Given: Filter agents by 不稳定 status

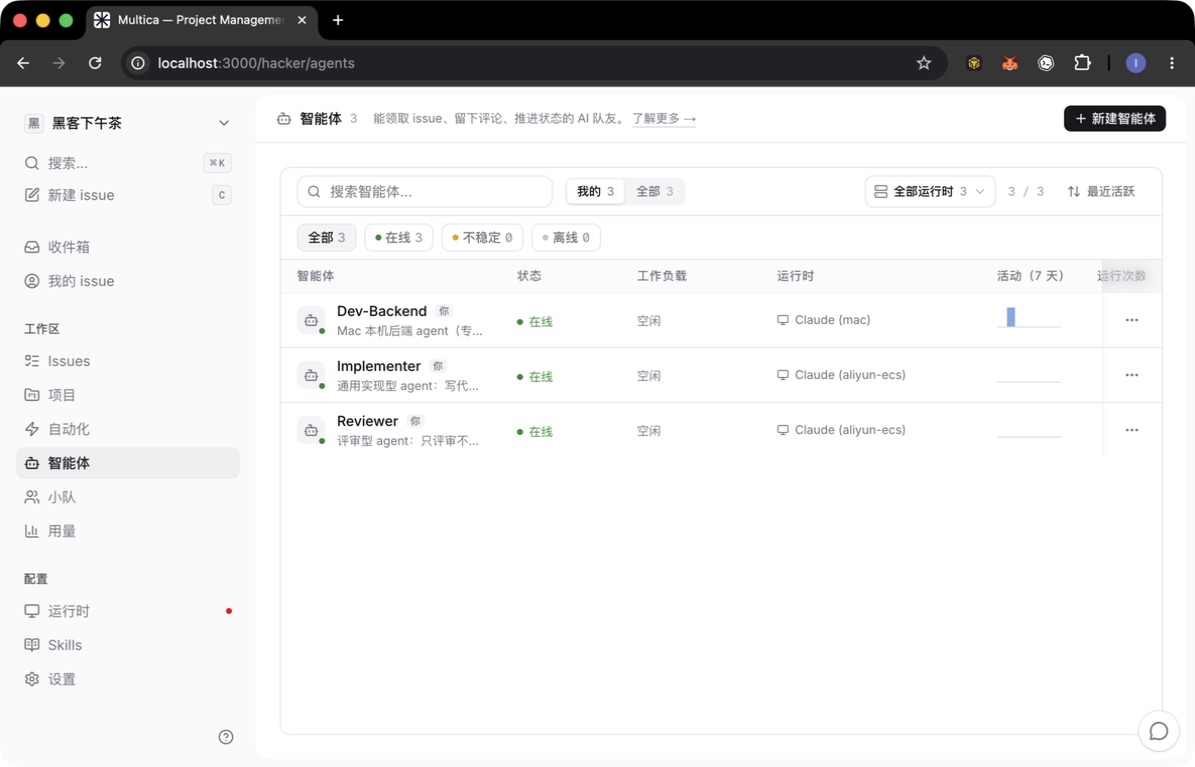Looking at the screenshot, I should (482, 237).
